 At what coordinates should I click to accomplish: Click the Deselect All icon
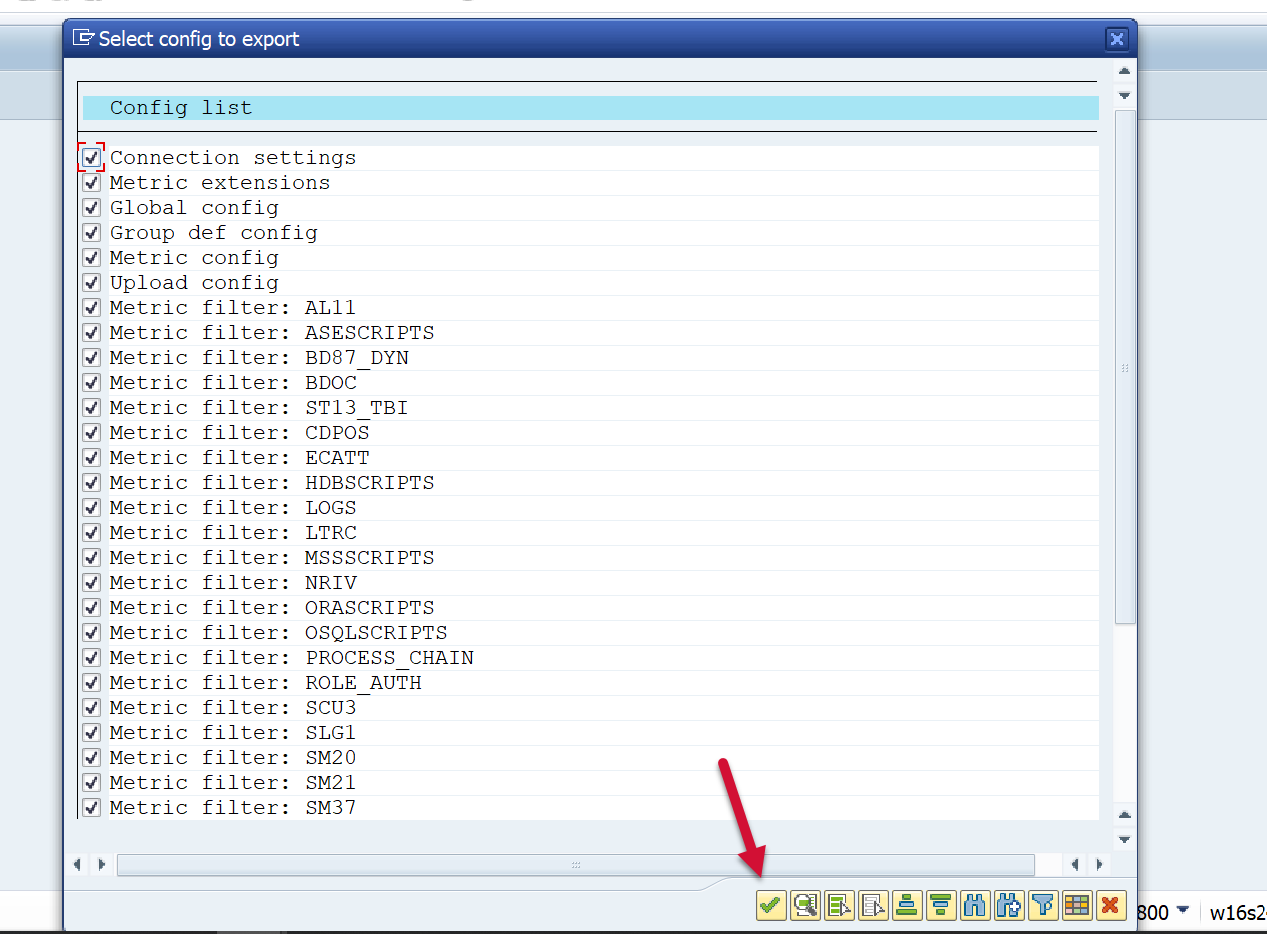pyautogui.click(x=873, y=905)
